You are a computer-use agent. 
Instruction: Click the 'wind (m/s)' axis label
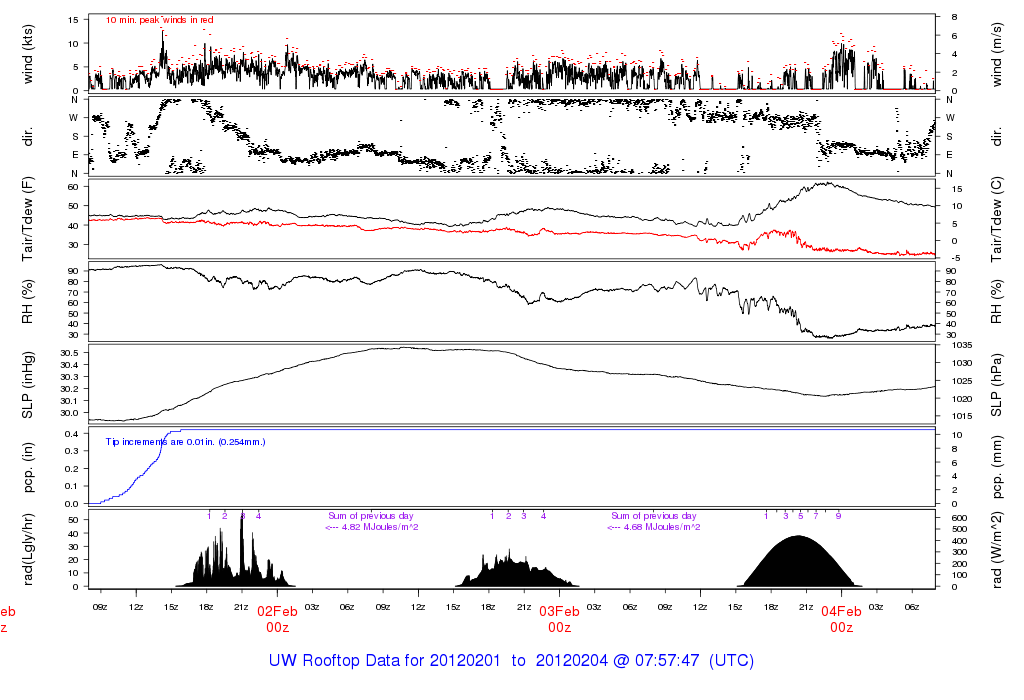coord(997,54)
